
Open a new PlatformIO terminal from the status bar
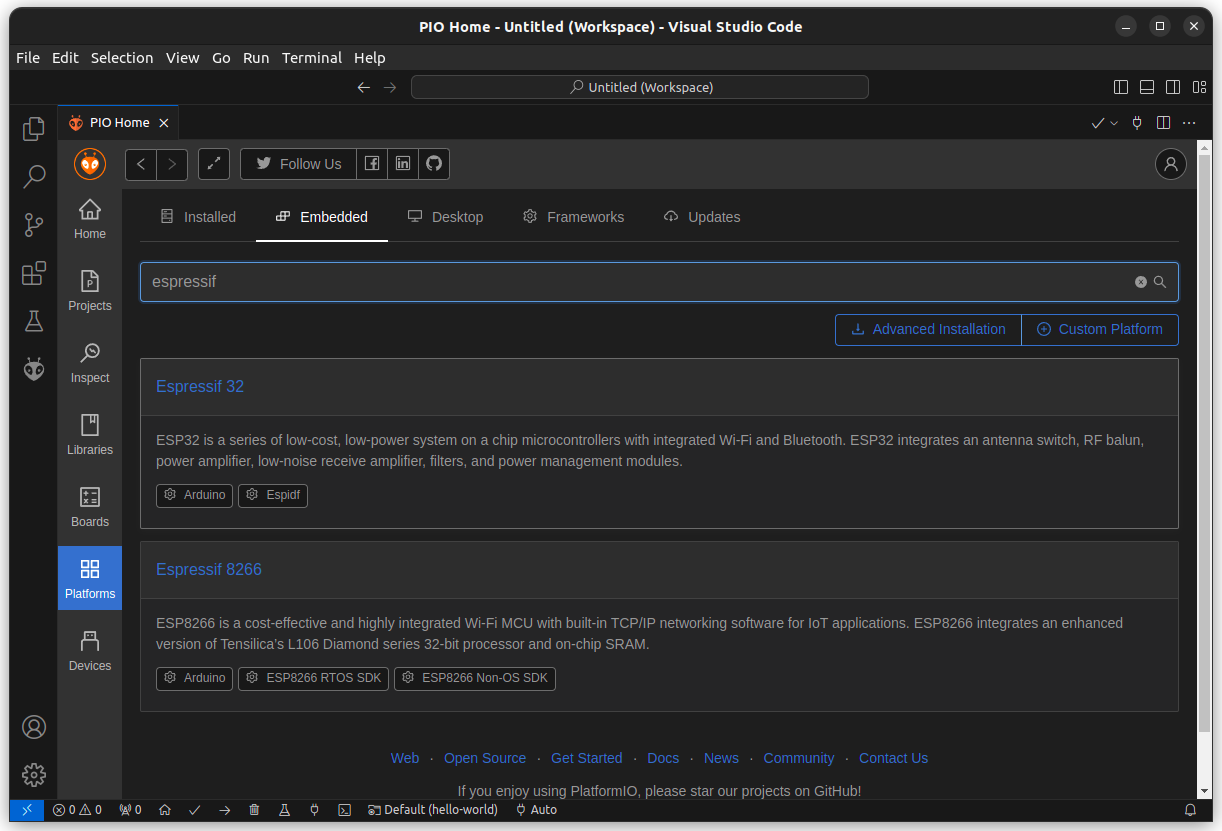(344, 810)
